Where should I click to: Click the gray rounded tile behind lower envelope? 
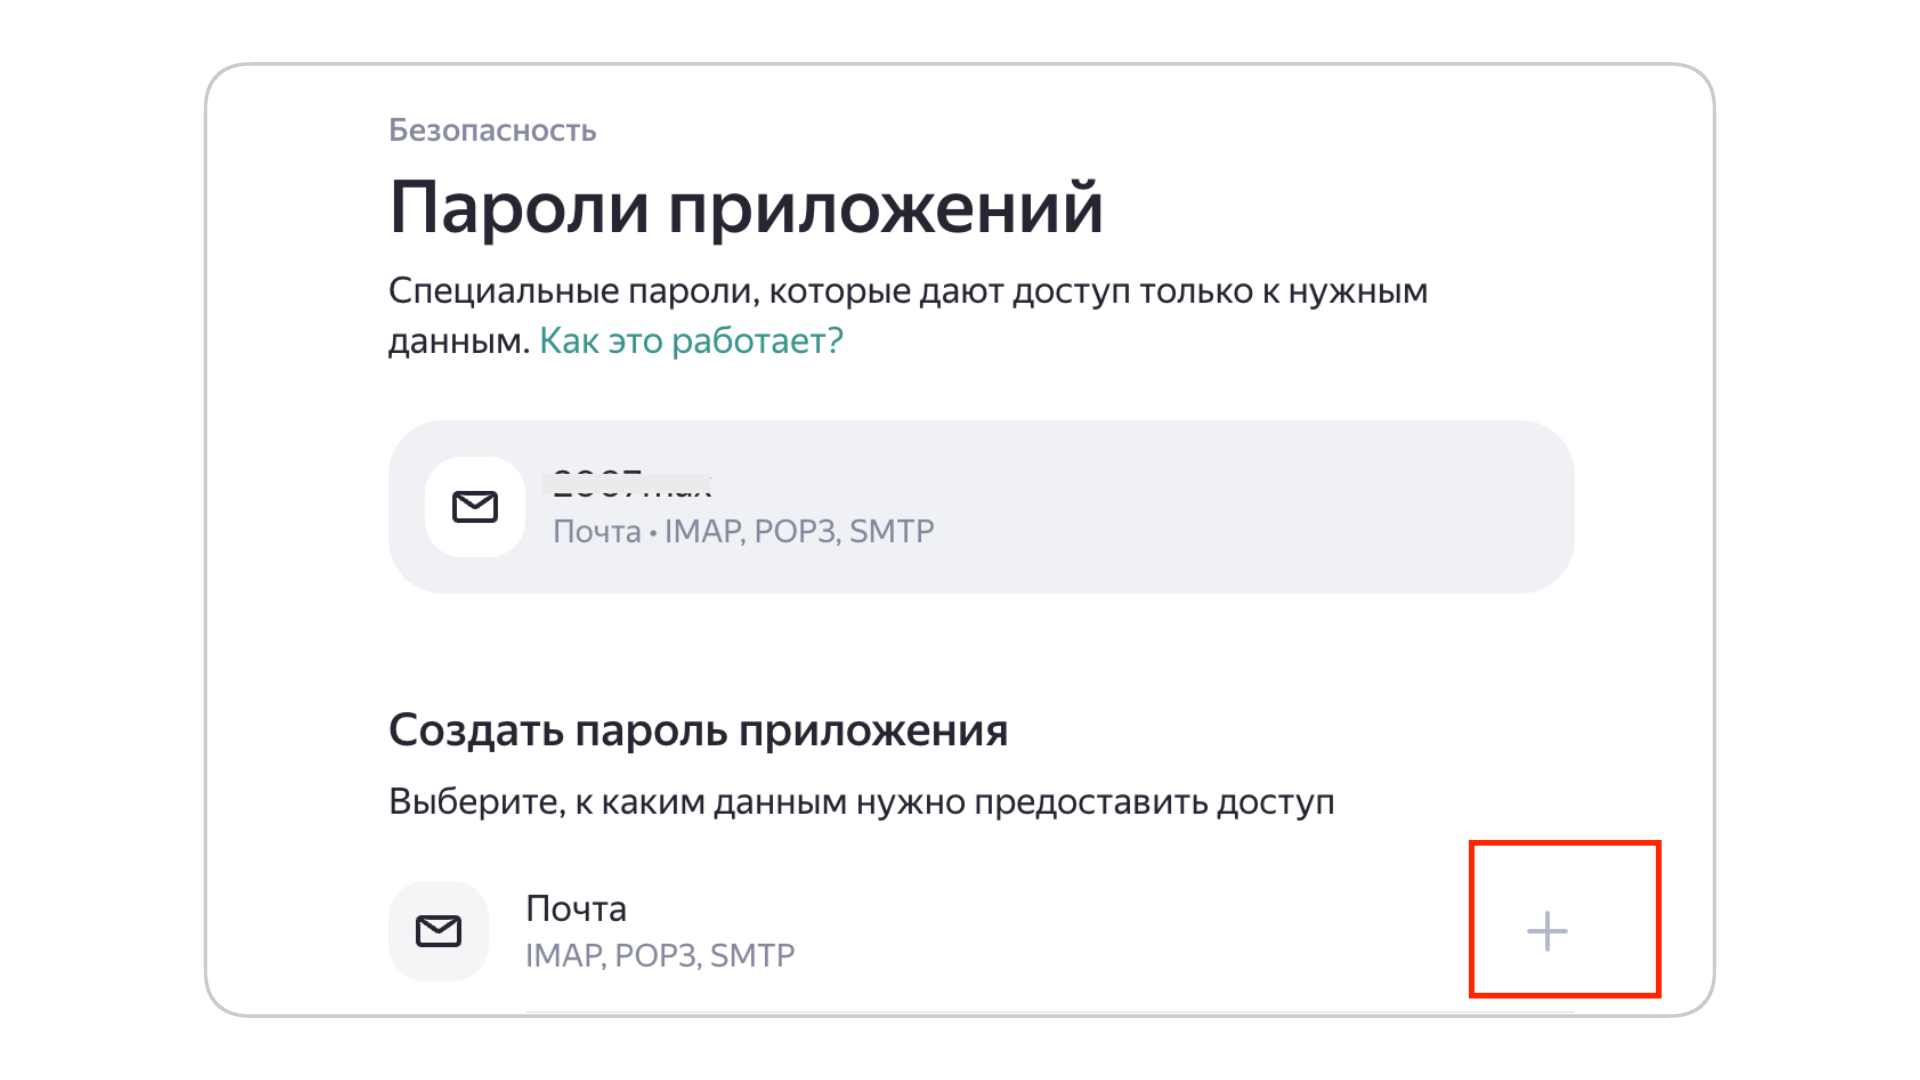click(438, 931)
